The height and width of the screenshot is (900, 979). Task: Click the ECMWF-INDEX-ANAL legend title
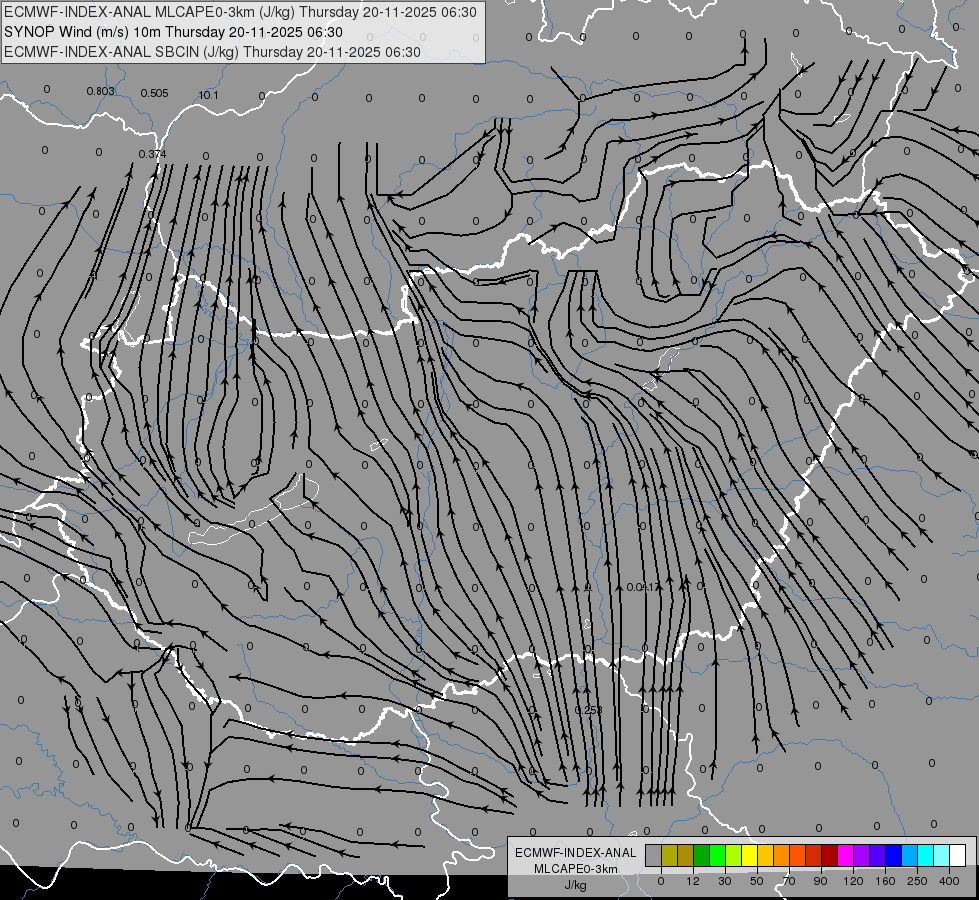coord(575,853)
